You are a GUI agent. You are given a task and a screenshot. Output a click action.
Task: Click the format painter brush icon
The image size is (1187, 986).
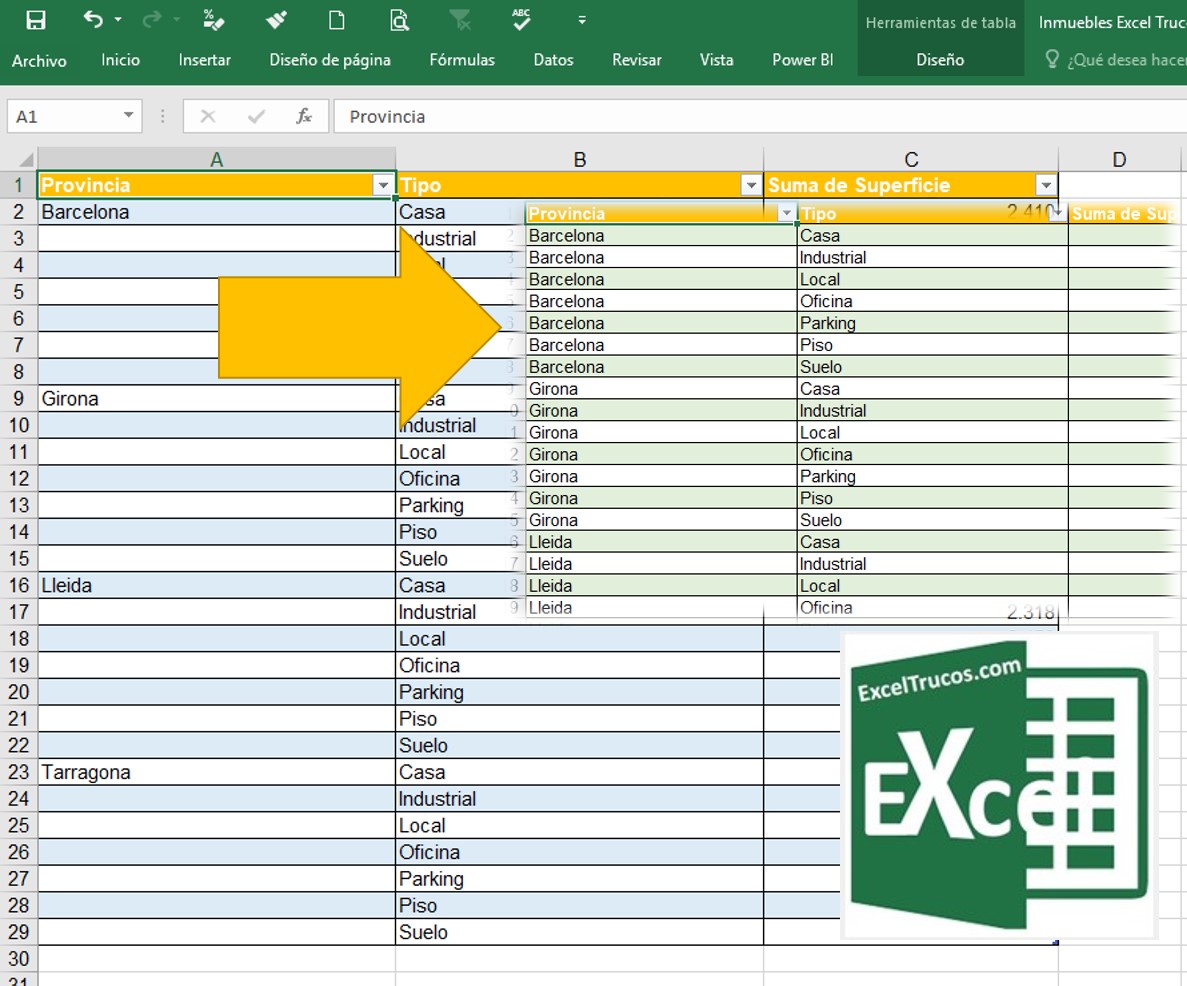tap(277, 20)
